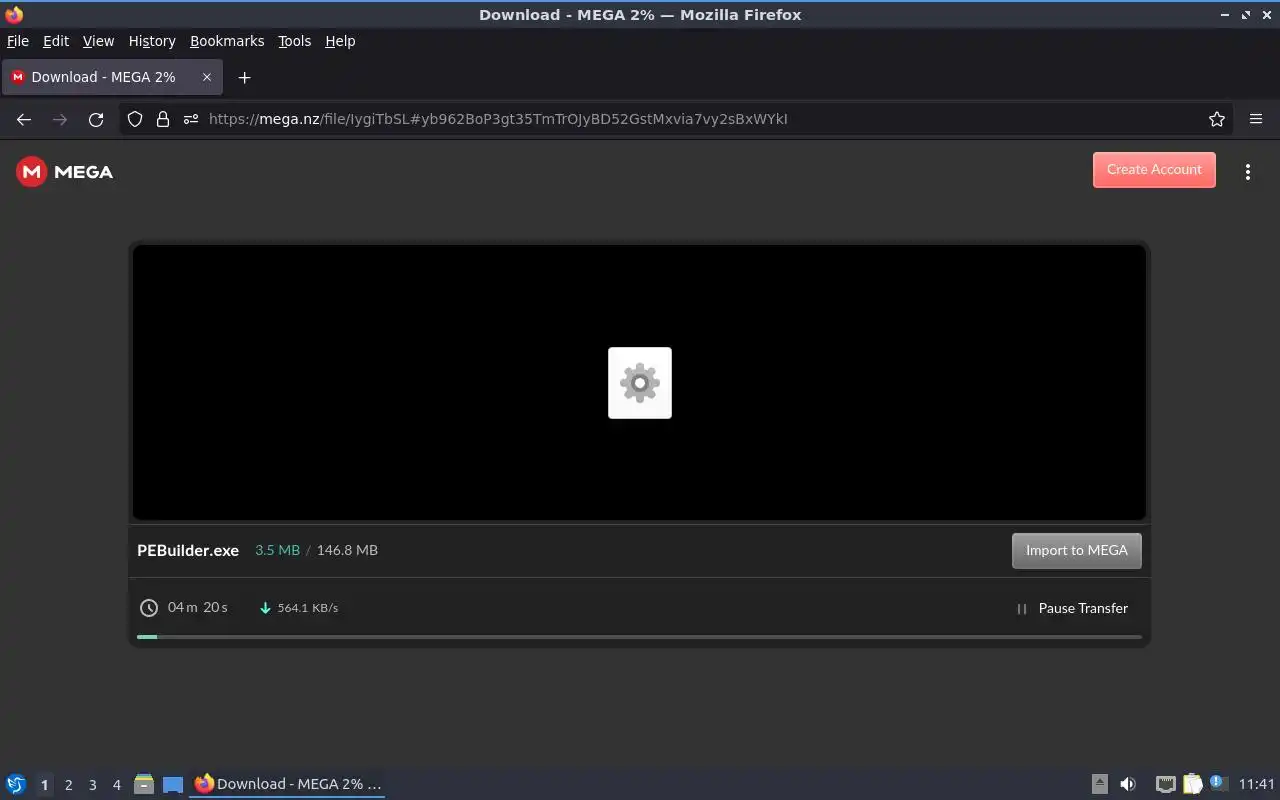Click the removable media eject tray icon

1099,784
